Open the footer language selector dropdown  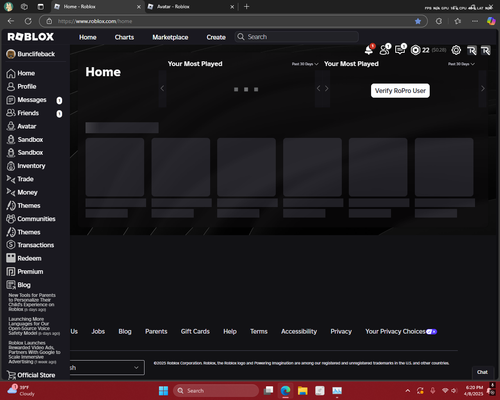tap(107, 368)
